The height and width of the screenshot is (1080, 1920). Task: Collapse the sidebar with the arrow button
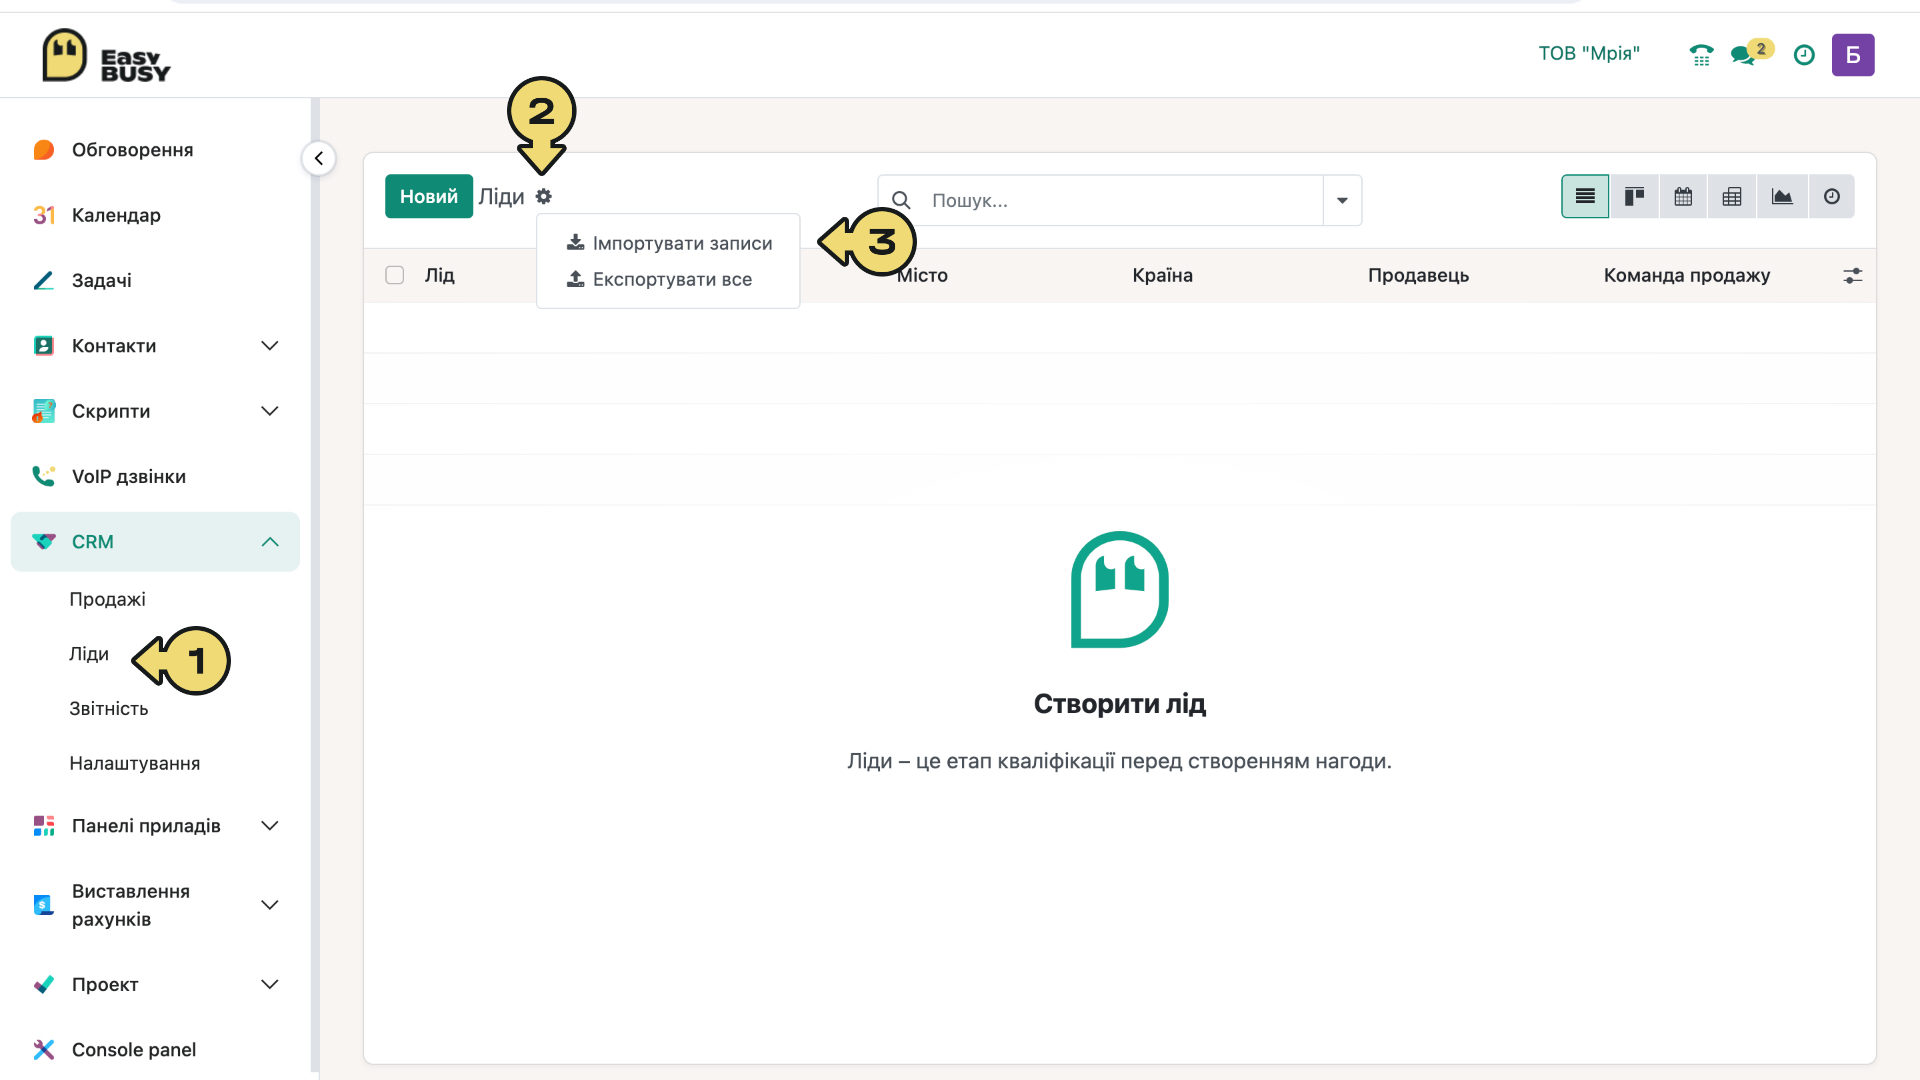coord(319,158)
